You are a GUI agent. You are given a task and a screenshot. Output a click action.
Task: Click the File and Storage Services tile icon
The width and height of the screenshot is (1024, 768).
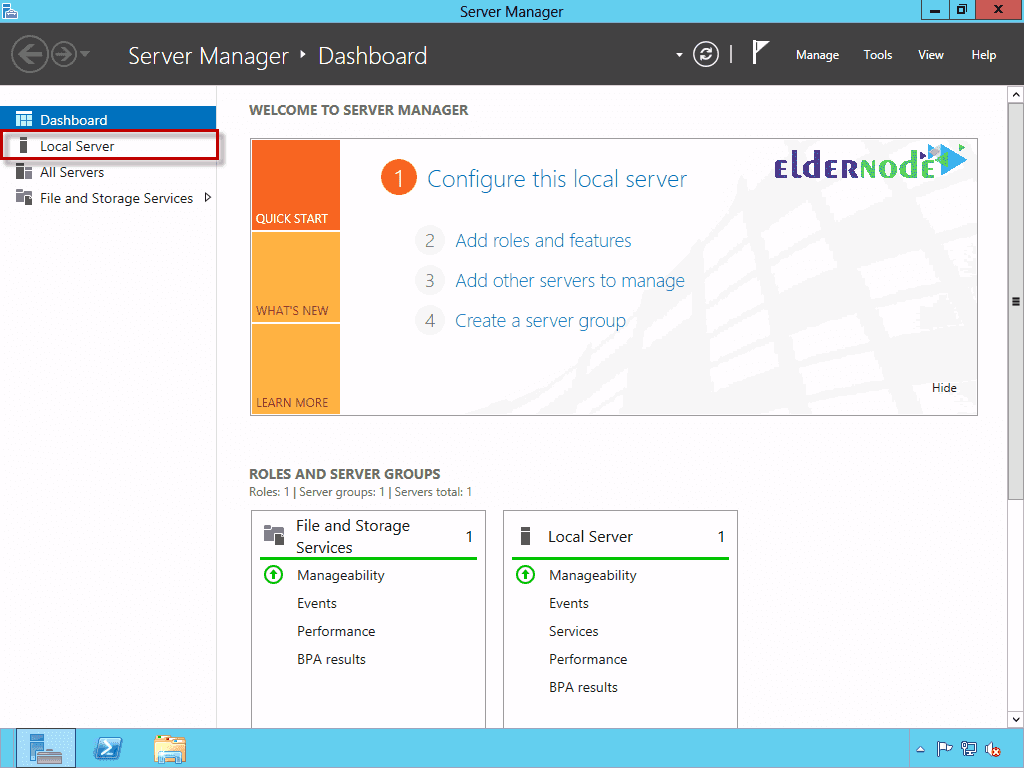(x=274, y=535)
